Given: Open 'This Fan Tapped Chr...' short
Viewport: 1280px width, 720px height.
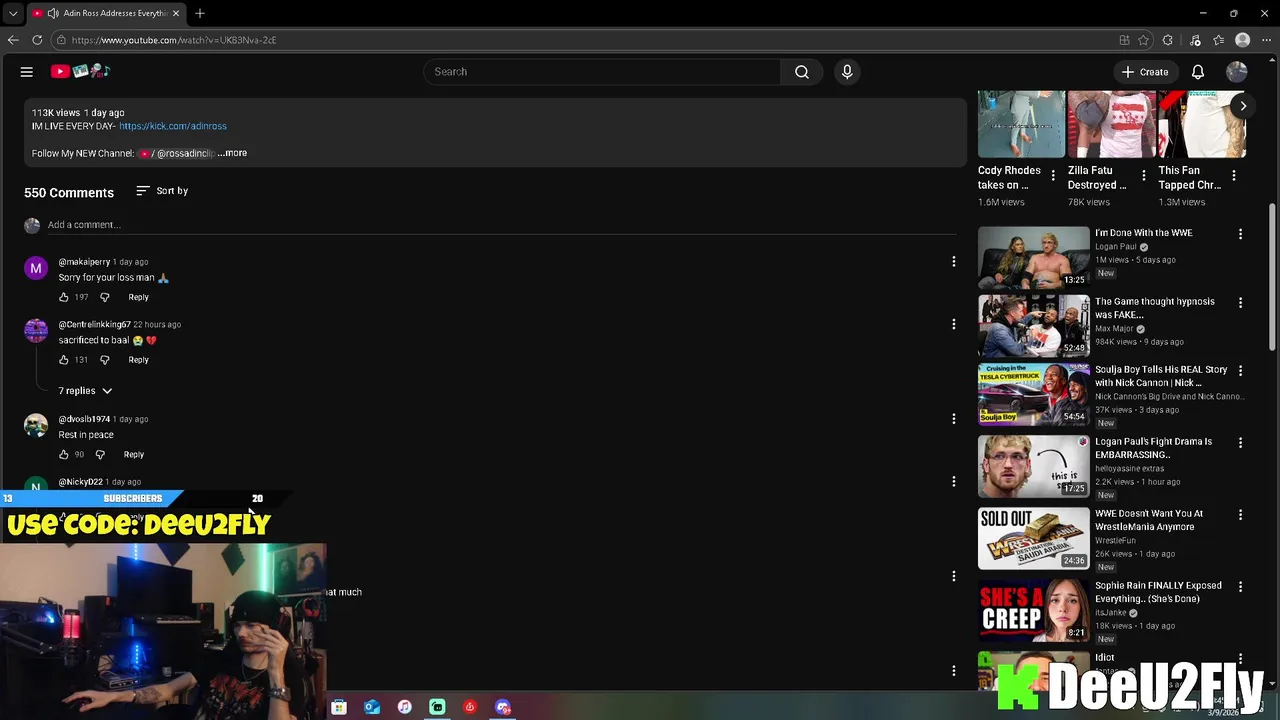Looking at the screenshot, I should coord(1190,177).
